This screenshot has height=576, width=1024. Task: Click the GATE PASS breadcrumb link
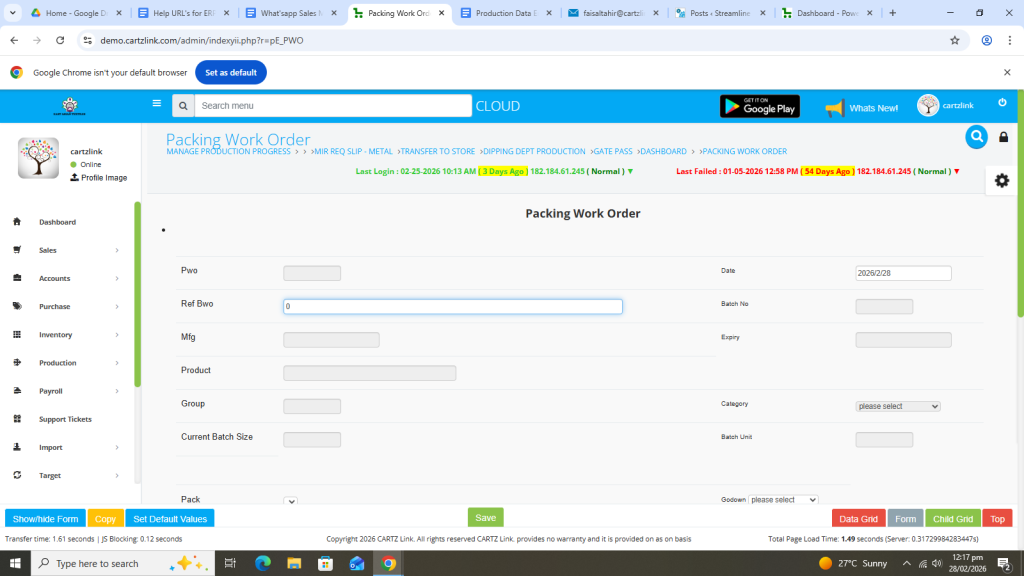pyautogui.click(x=612, y=151)
